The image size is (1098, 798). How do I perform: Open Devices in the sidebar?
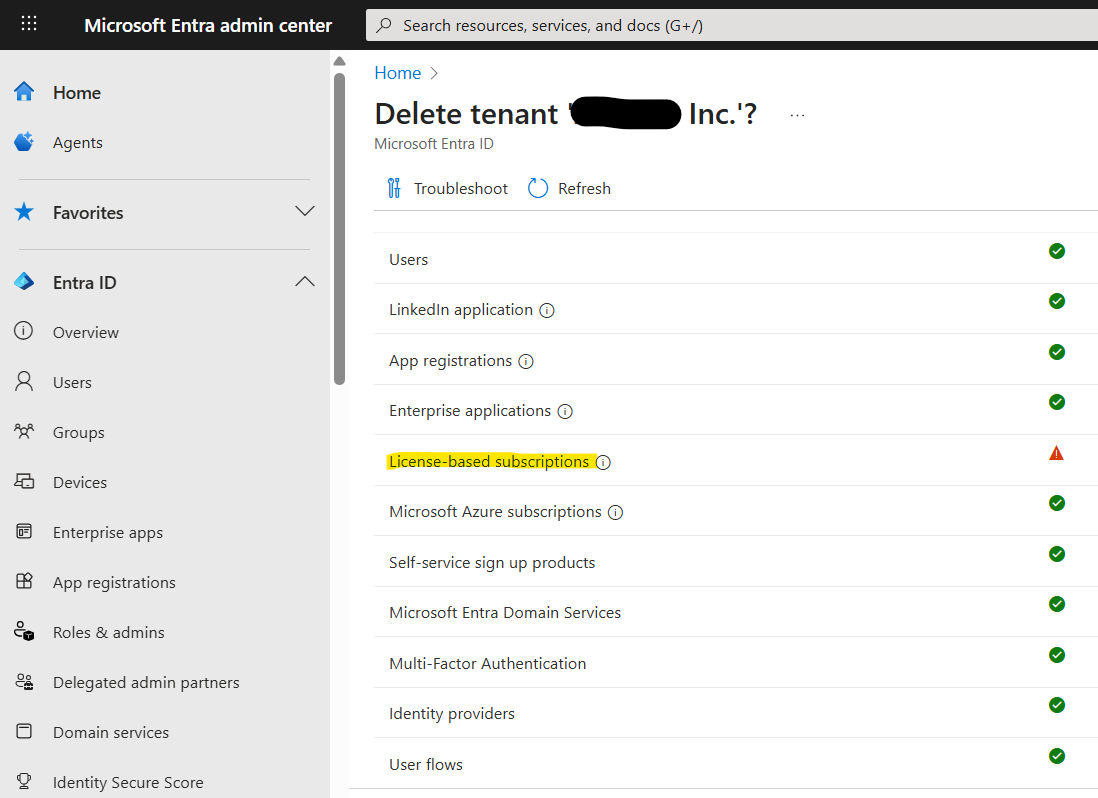click(x=80, y=482)
